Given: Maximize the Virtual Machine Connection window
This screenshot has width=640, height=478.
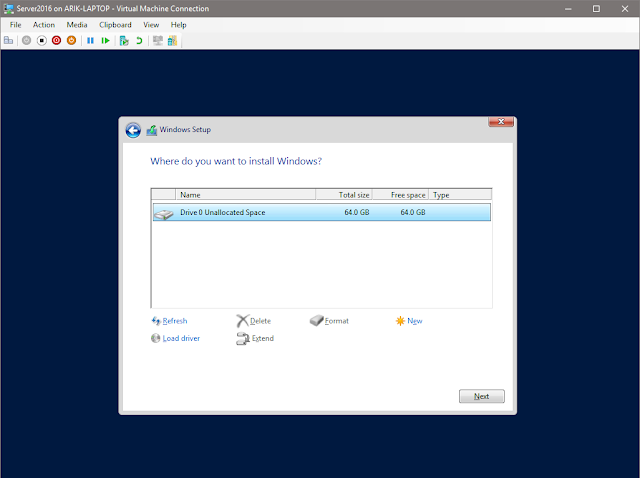Looking at the screenshot, I should click(x=596, y=9).
